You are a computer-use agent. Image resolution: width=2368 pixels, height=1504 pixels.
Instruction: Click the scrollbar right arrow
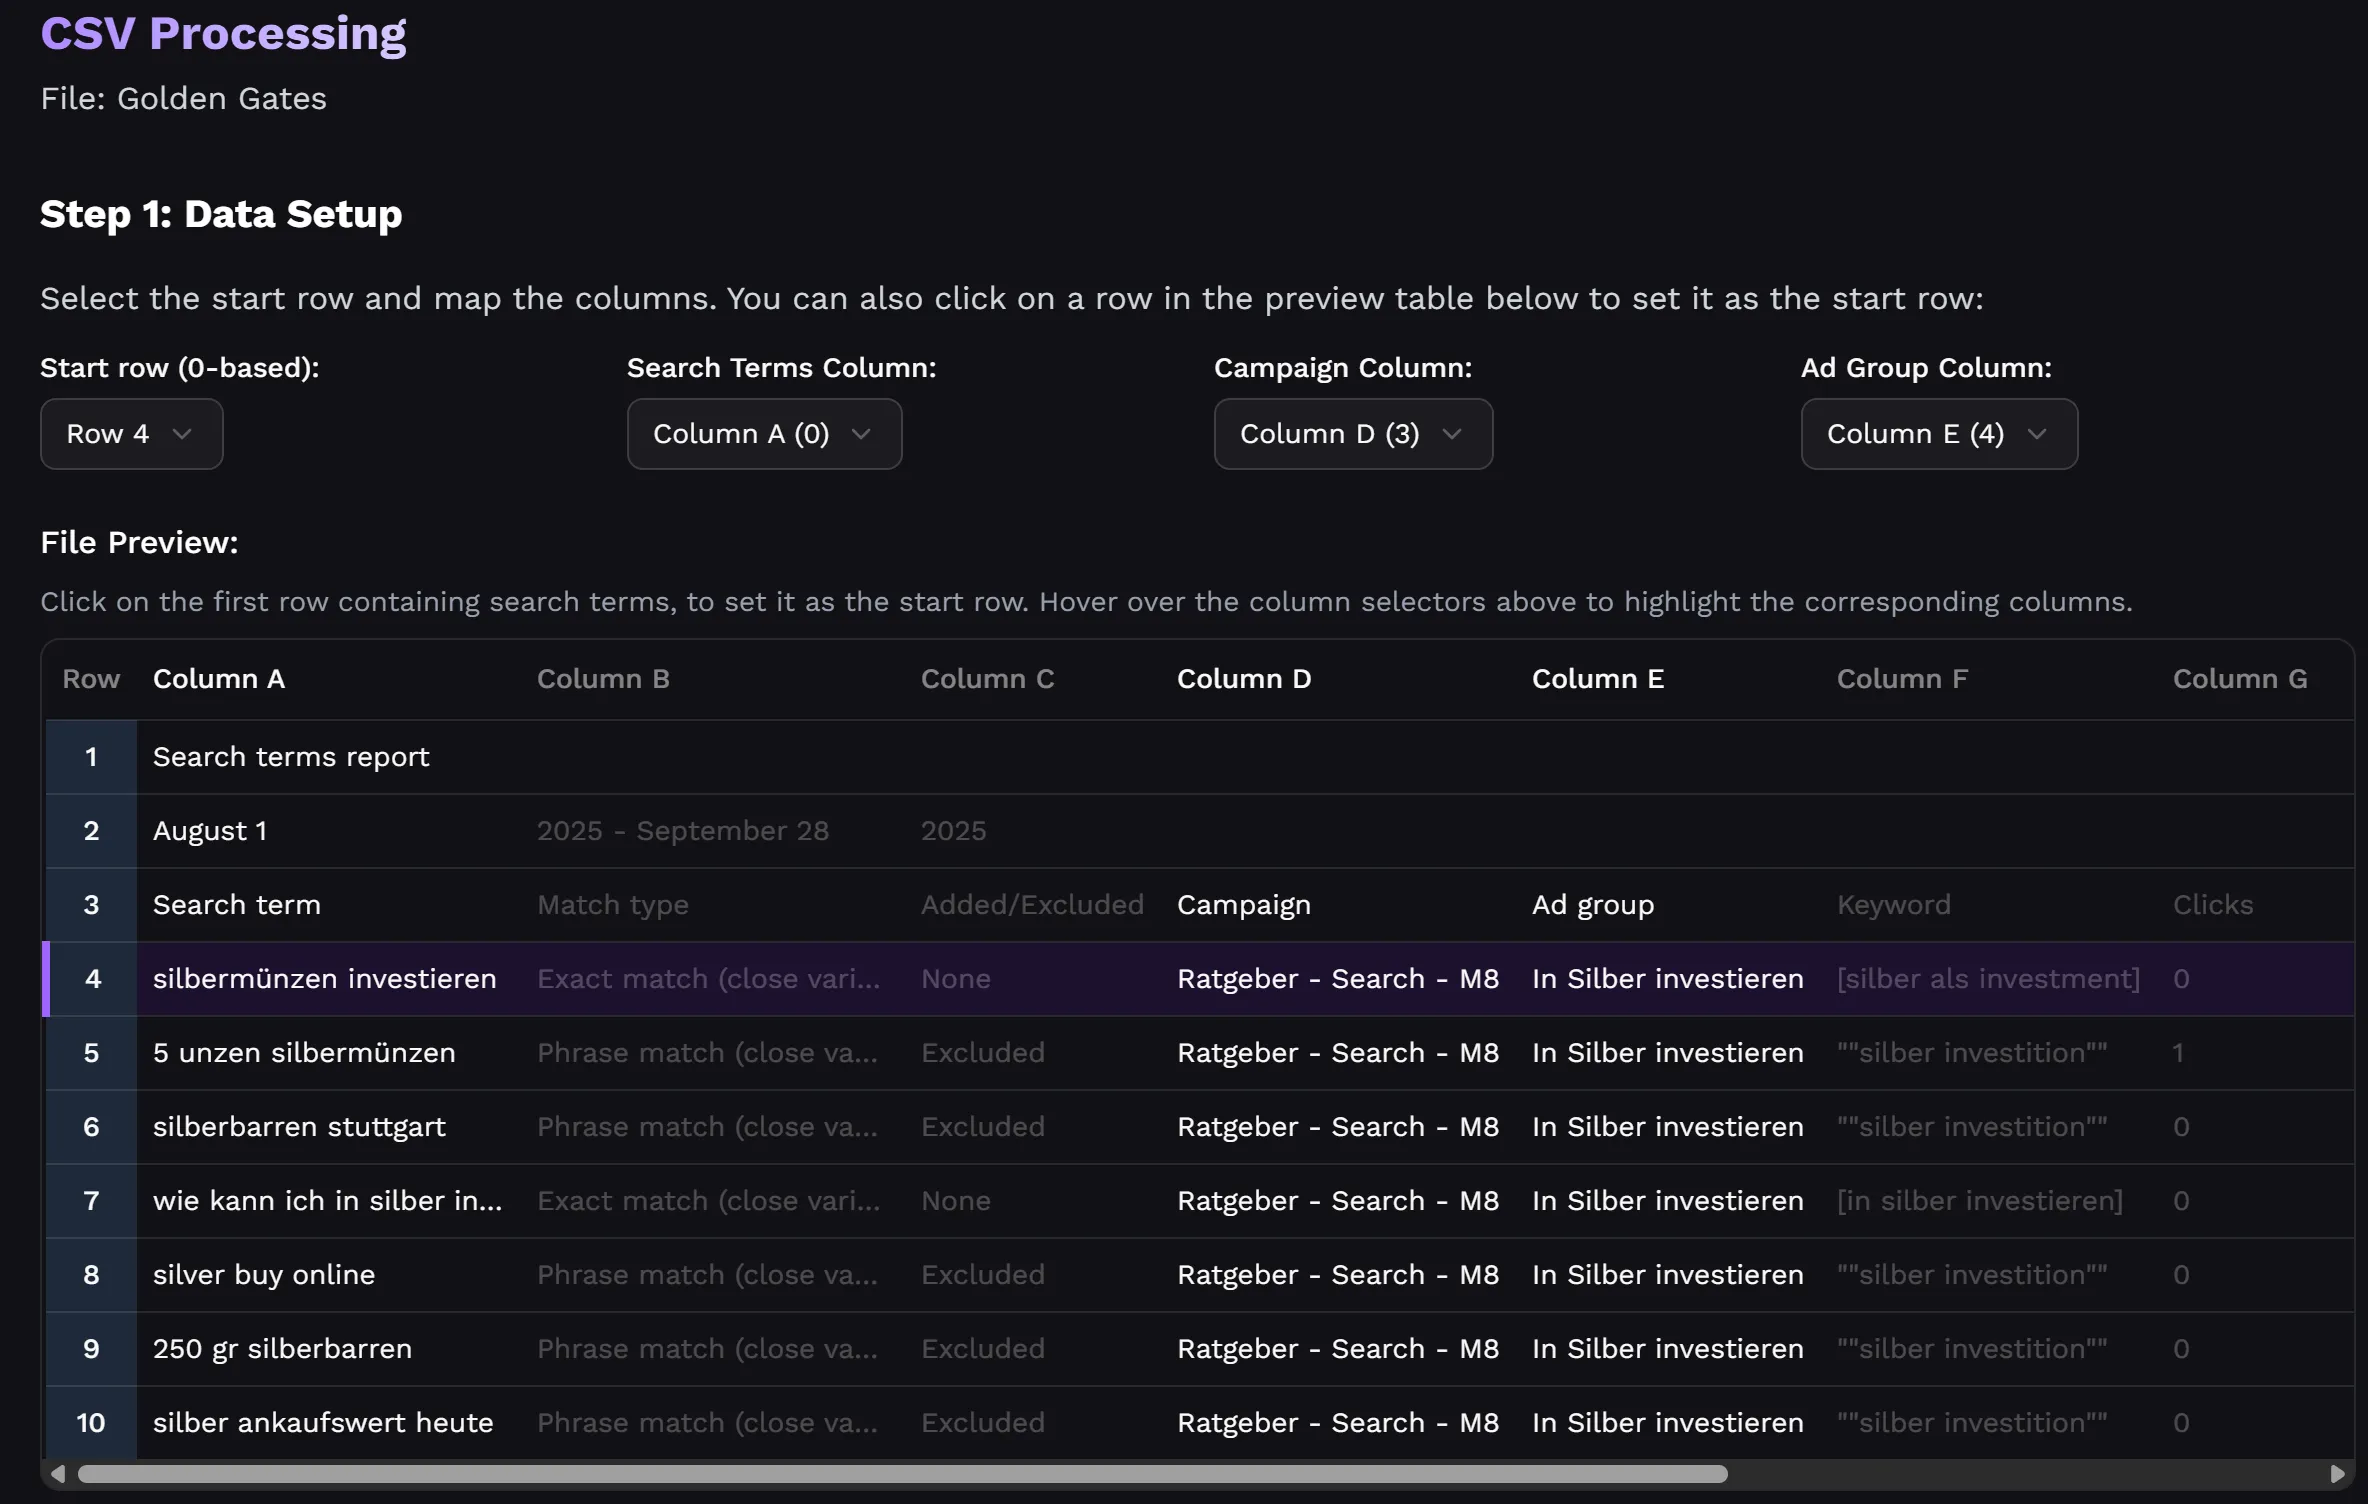[x=2337, y=1474]
